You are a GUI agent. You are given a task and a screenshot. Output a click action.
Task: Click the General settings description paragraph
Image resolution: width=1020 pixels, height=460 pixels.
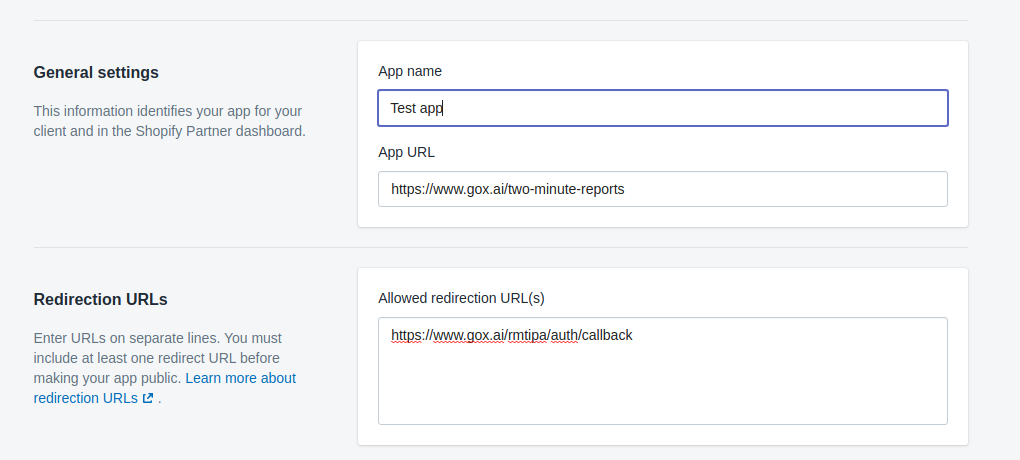click(x=170, y=121)
